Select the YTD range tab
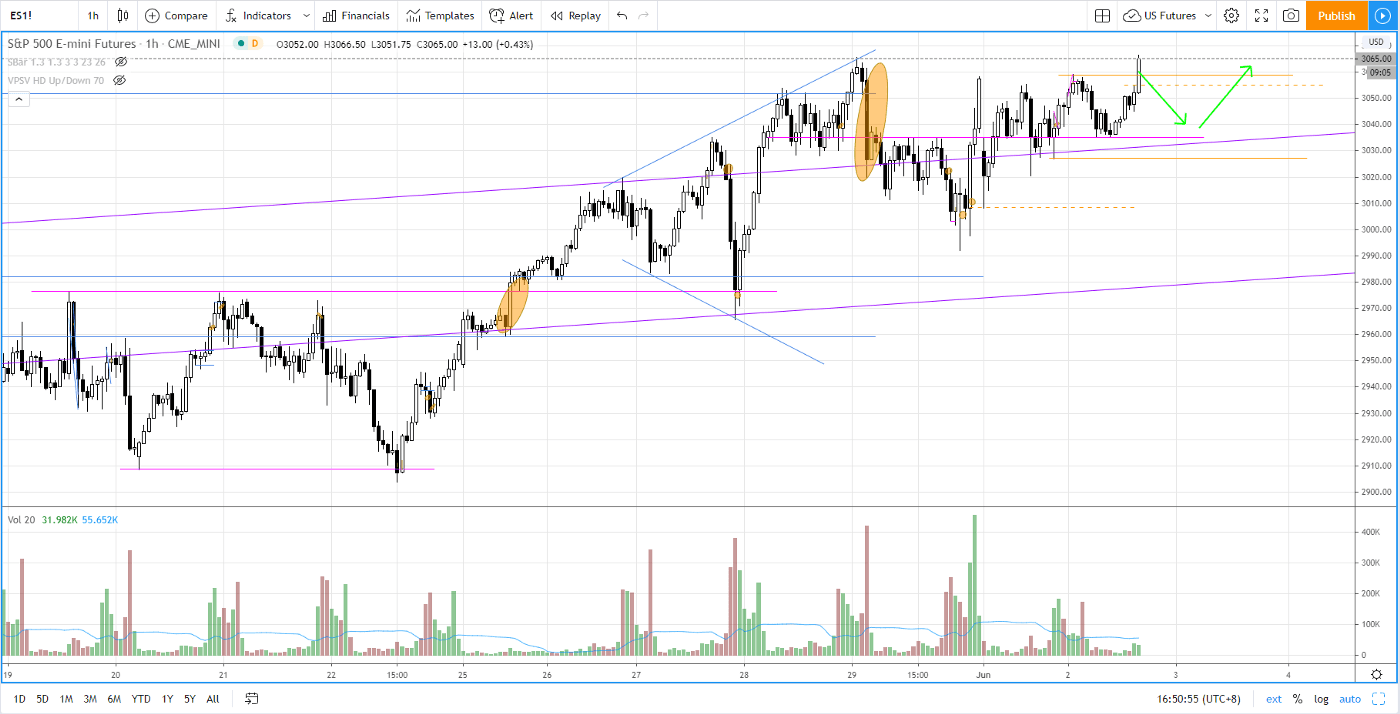The height and width of the screenshot is (714, 1400). (x=140, y=698)
